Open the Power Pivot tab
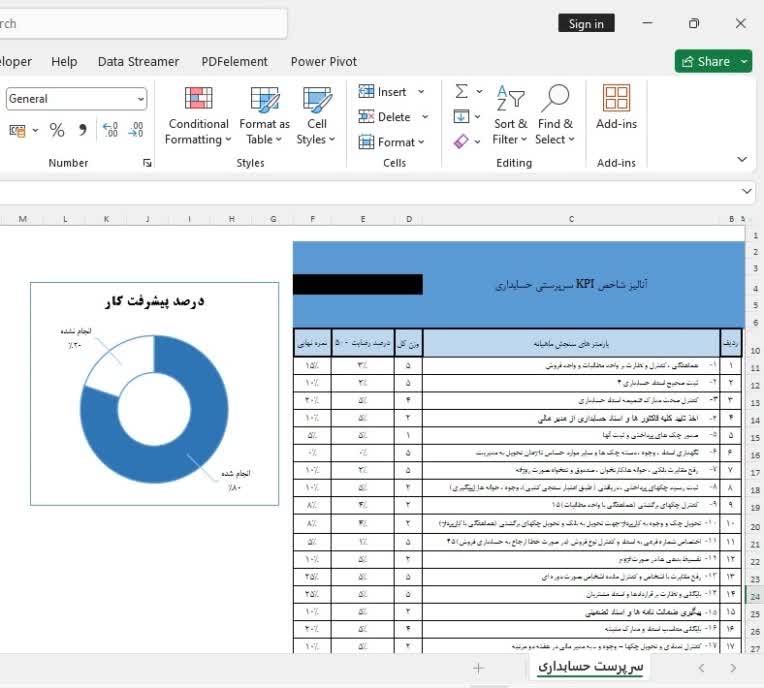Image resolution: width=764 pixels, height=688 pixels. 324,61
